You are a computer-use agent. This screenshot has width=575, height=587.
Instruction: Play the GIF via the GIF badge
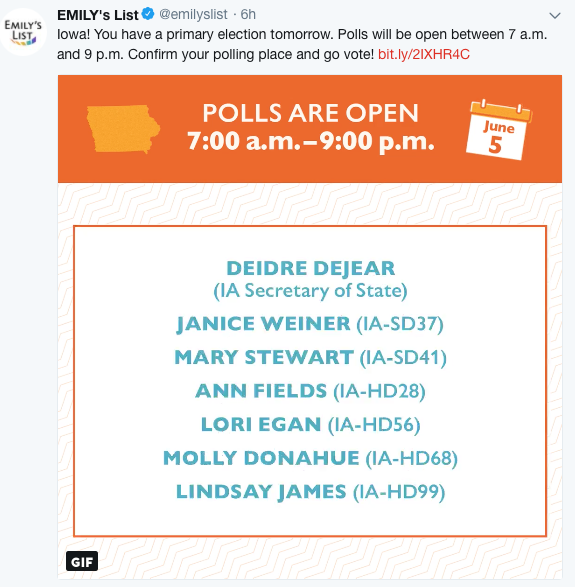pos(82,560)
